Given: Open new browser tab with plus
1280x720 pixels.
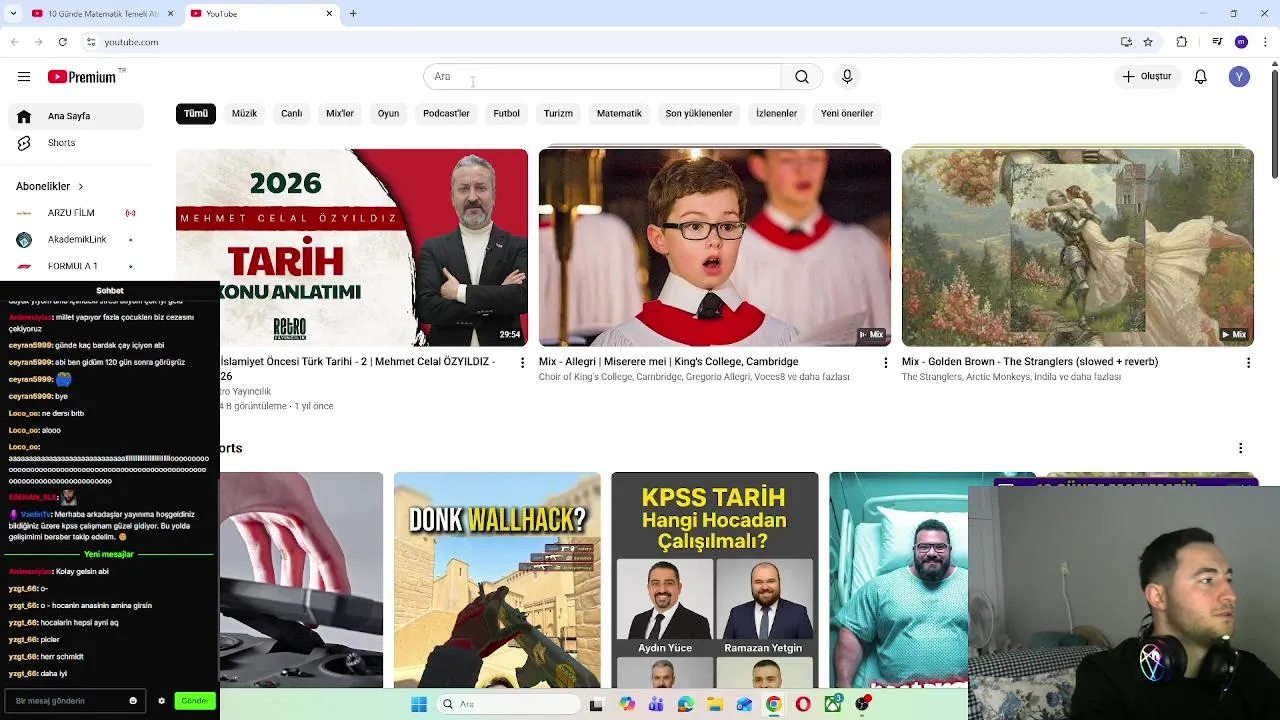Looking at the screenshot, I should [353, 14].
